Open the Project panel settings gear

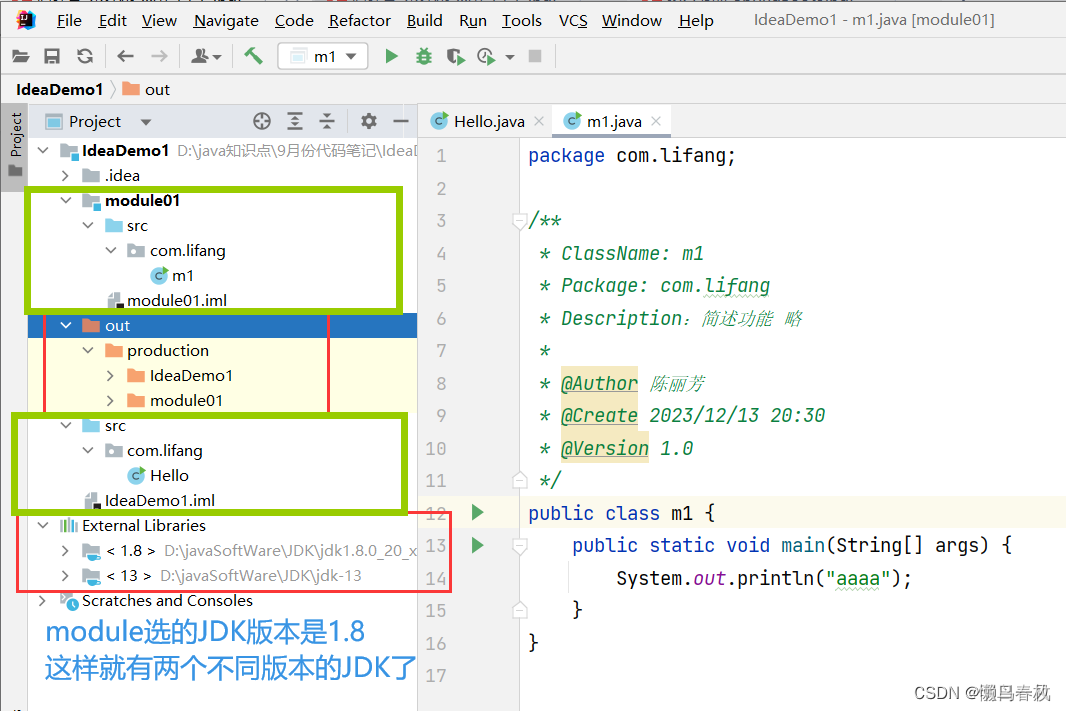point(368,120)
